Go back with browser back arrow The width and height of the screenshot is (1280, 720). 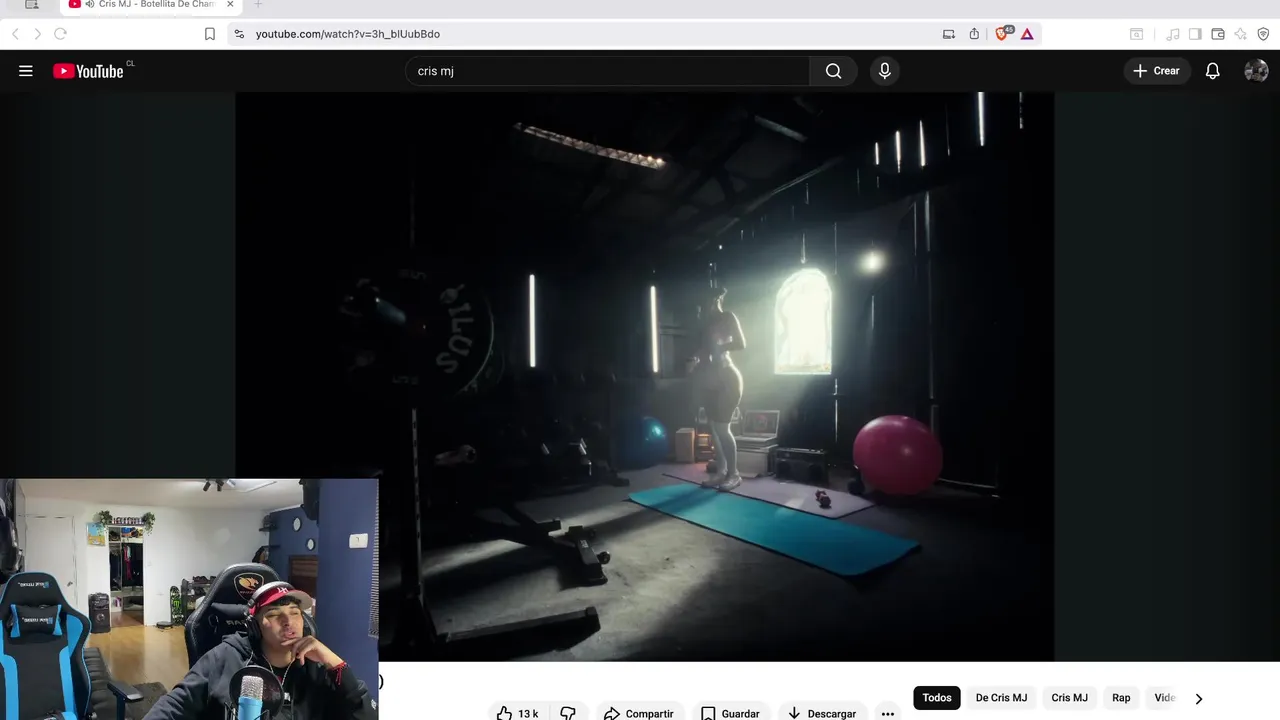(x=15, y=34)
